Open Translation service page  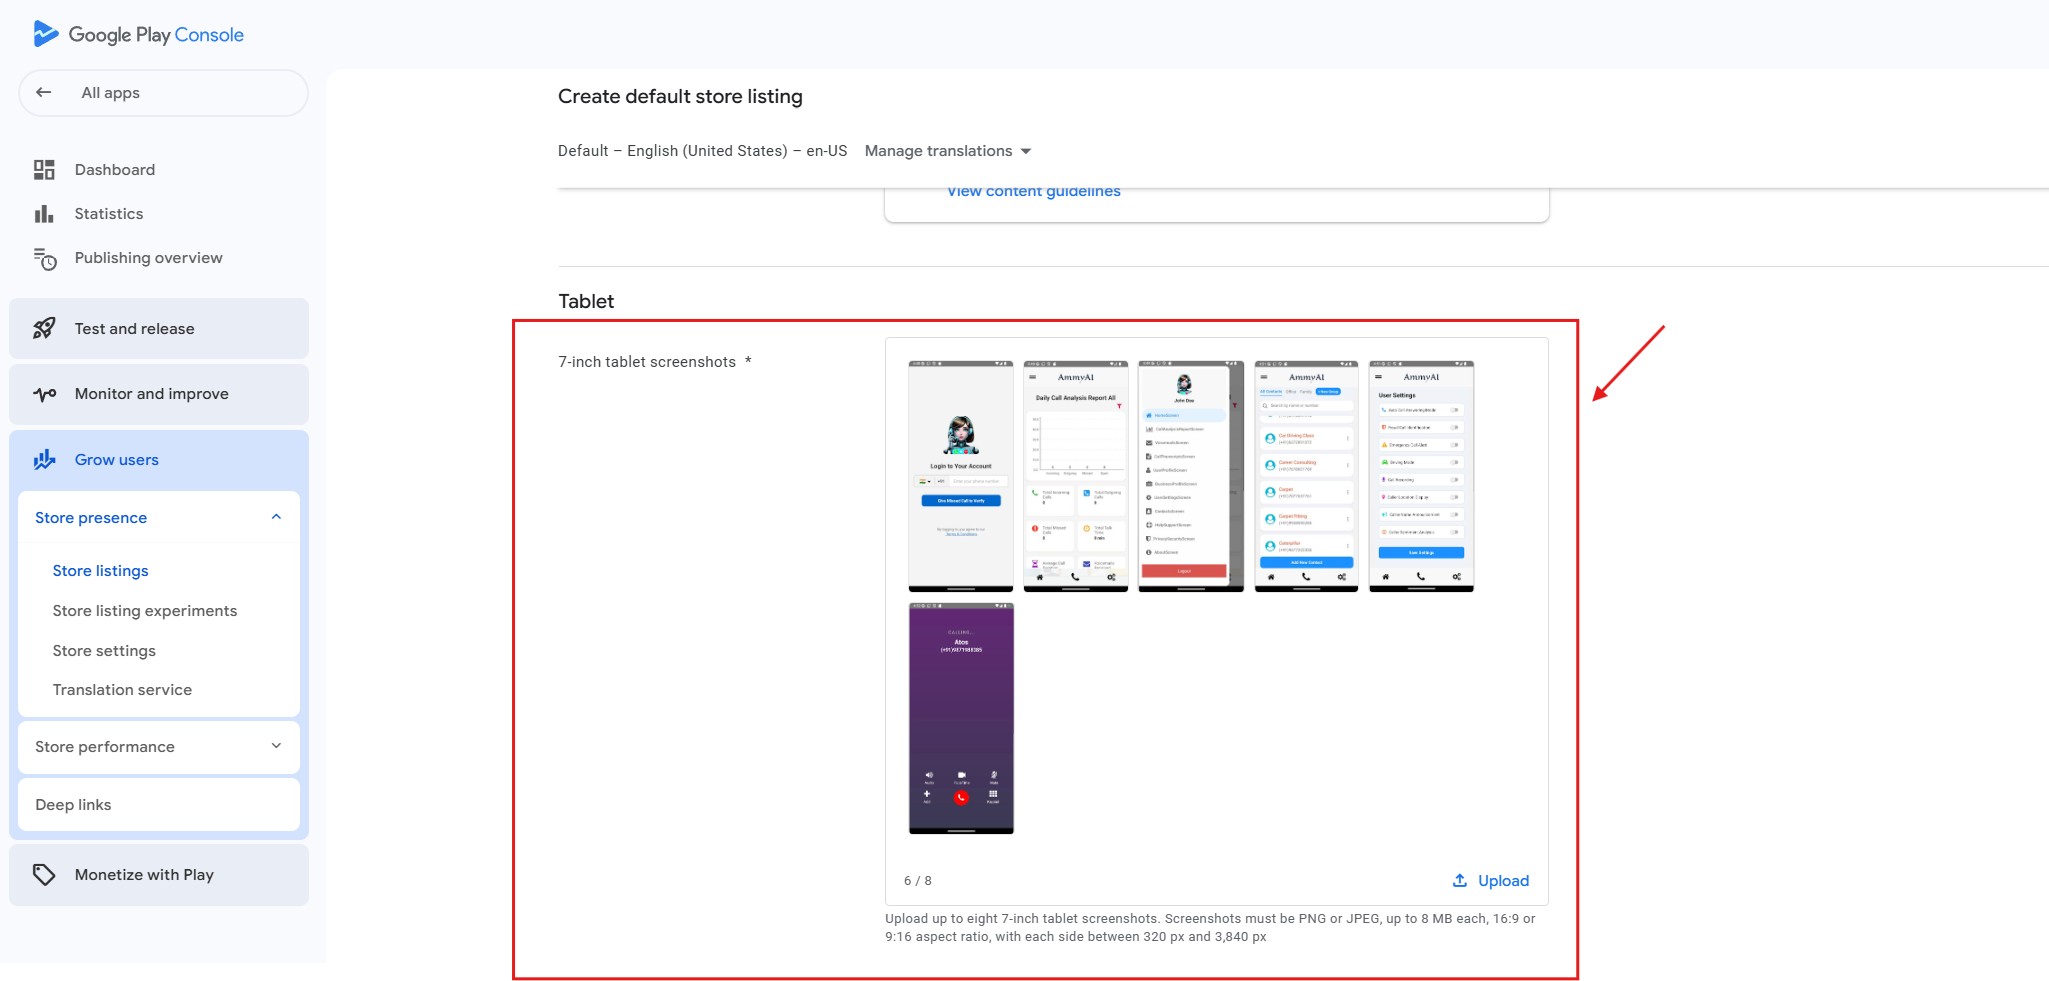click(122, 690)
